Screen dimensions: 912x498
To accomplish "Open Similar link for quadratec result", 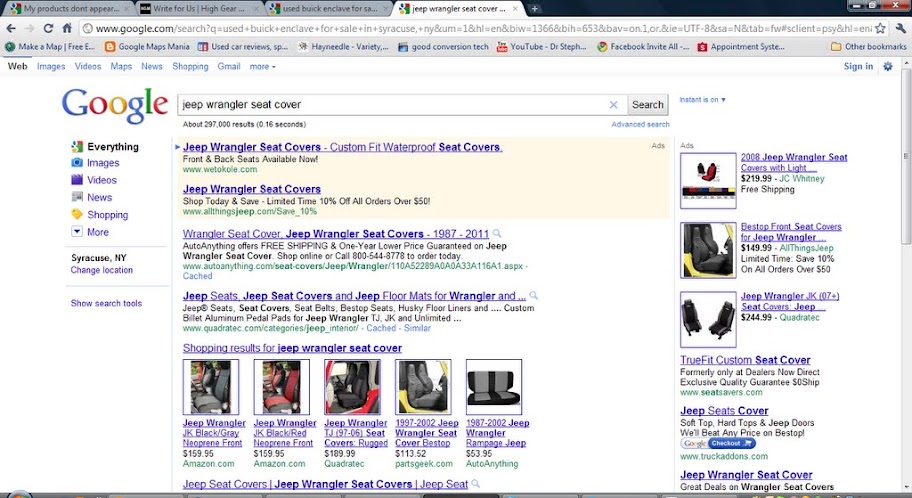I will pos(417,328).
